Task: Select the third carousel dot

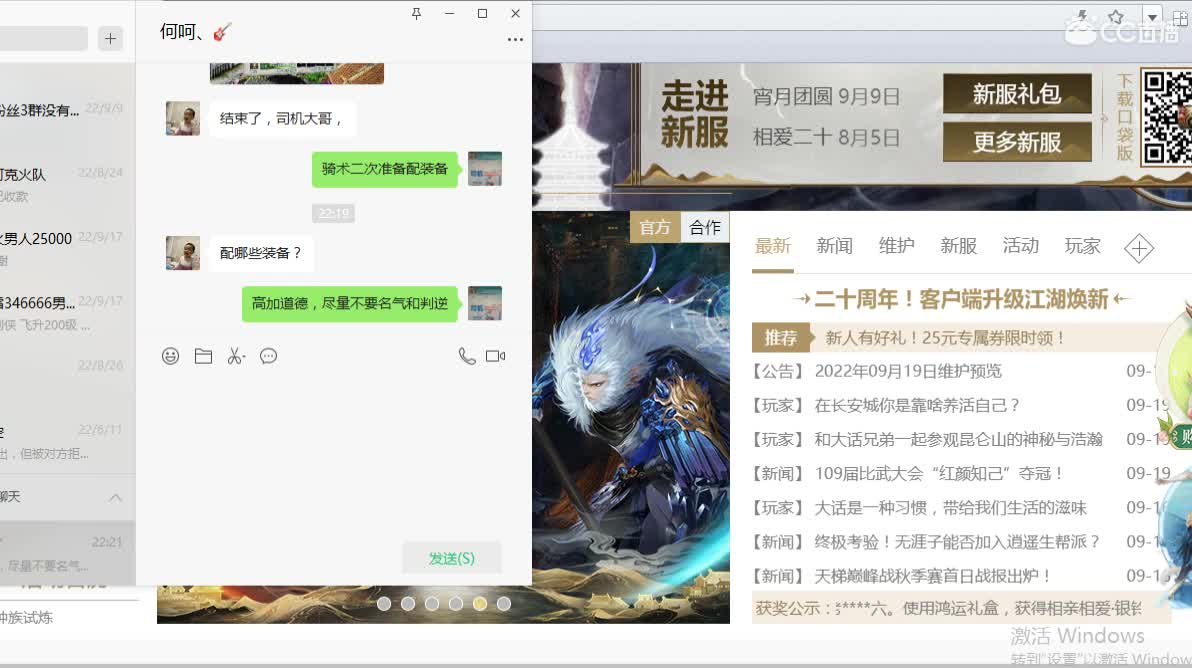Action: 432,603
